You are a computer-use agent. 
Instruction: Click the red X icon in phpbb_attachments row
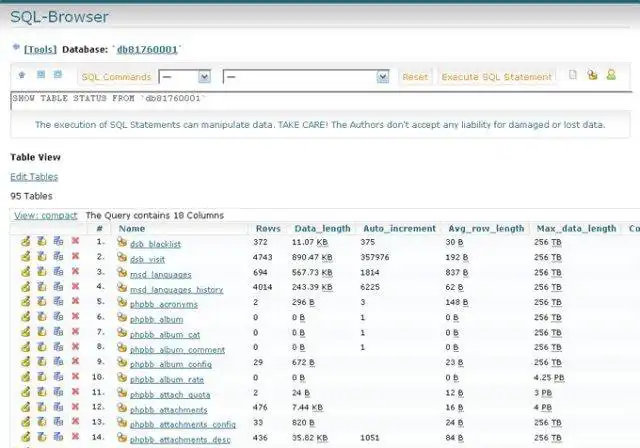(x=75, y=406)
